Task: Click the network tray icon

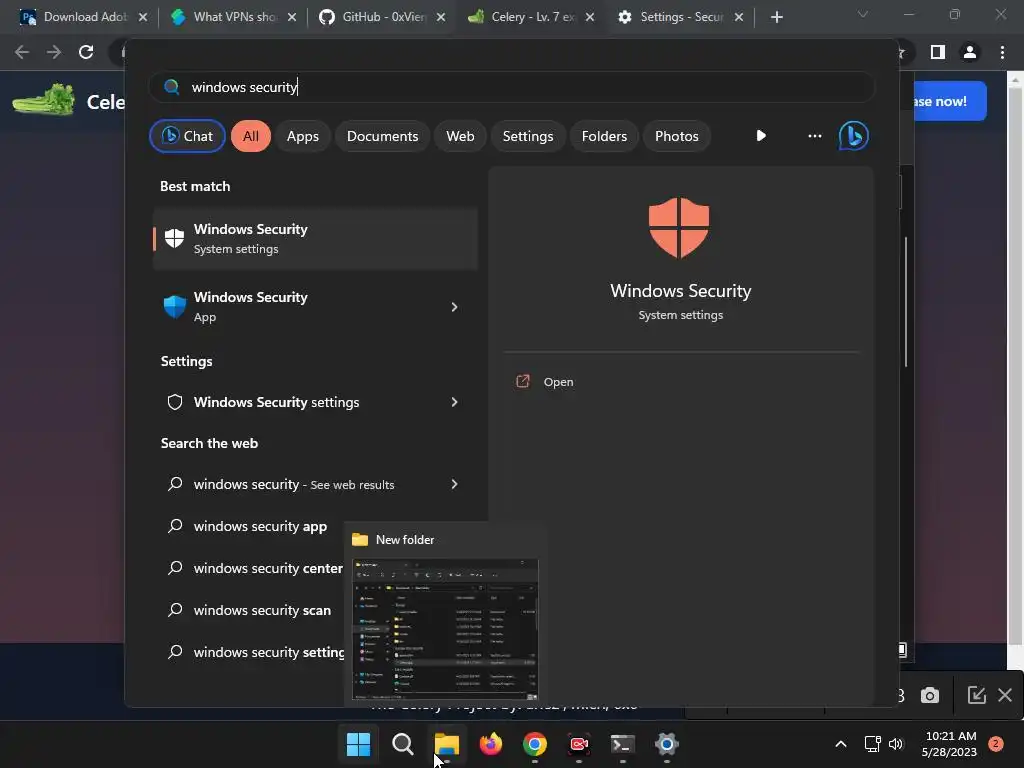Action: coord(872,744)
